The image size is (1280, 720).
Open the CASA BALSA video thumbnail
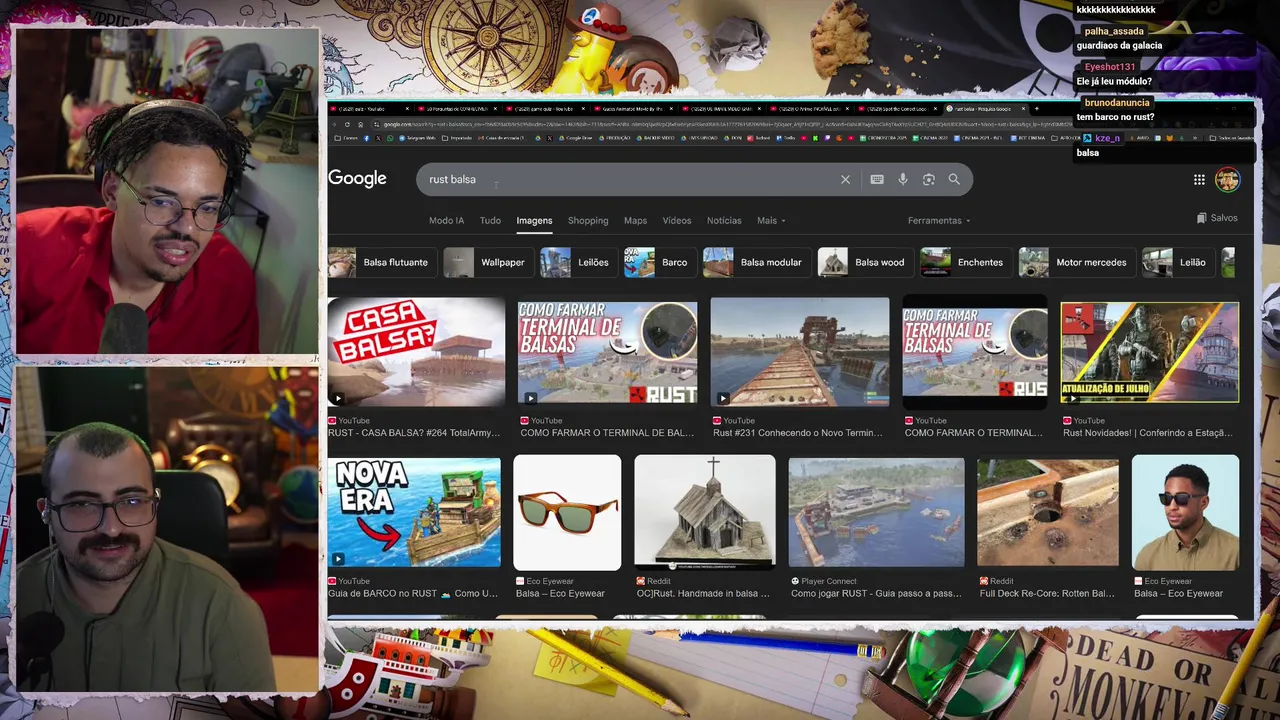pyautogui.click(x=417, y=352)
